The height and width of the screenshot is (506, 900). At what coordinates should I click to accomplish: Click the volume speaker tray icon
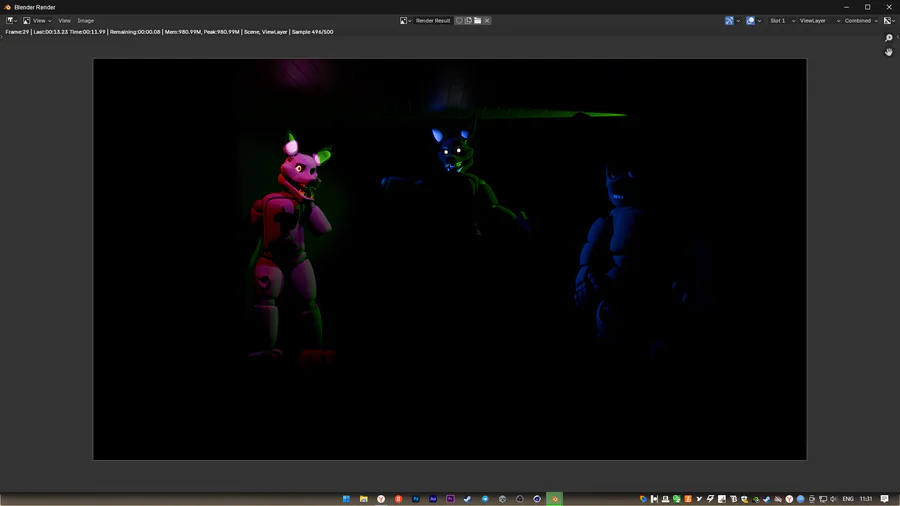tap(834, 499)
